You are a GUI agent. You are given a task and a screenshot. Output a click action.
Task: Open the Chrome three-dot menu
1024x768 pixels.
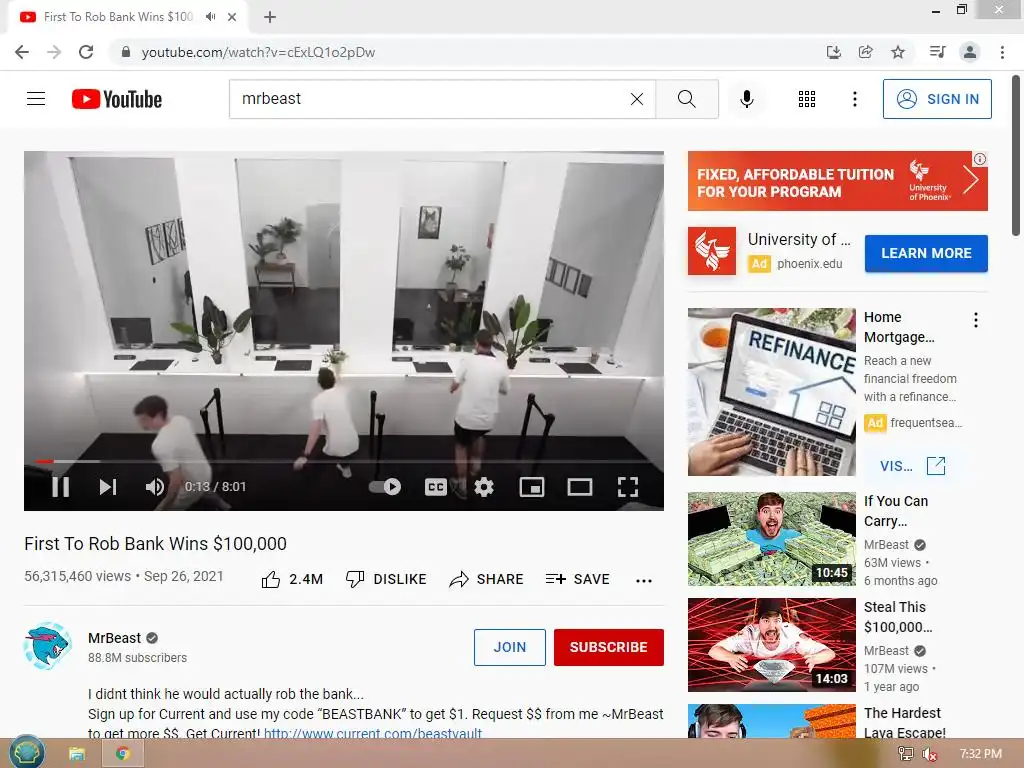[x=1002, y=52]
